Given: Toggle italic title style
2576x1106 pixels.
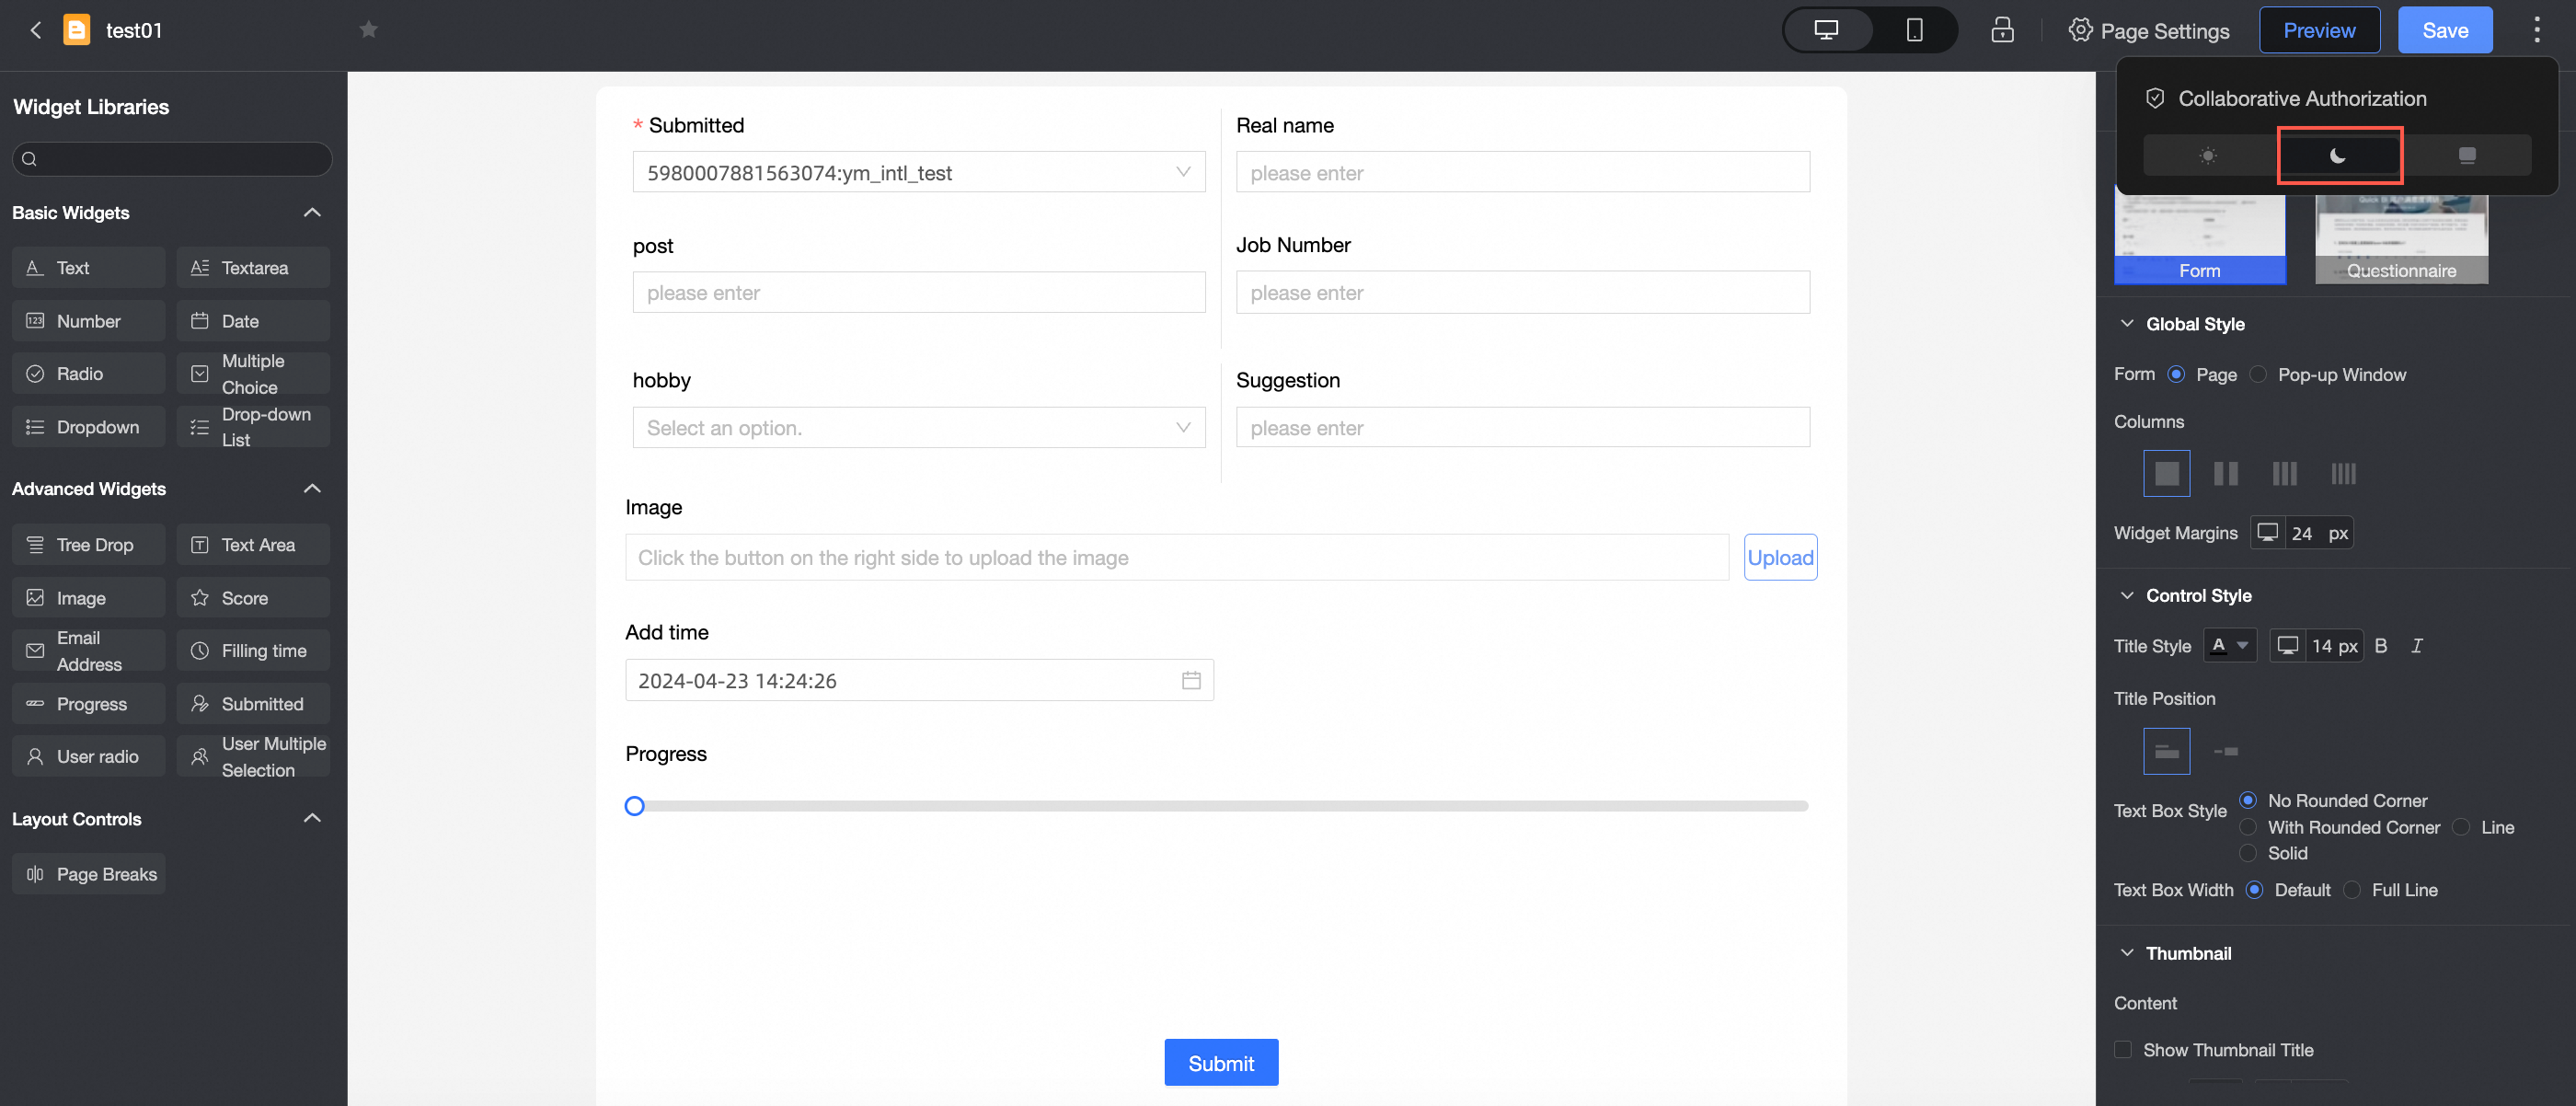Looking at the screenshot, I should [2417, 646].
